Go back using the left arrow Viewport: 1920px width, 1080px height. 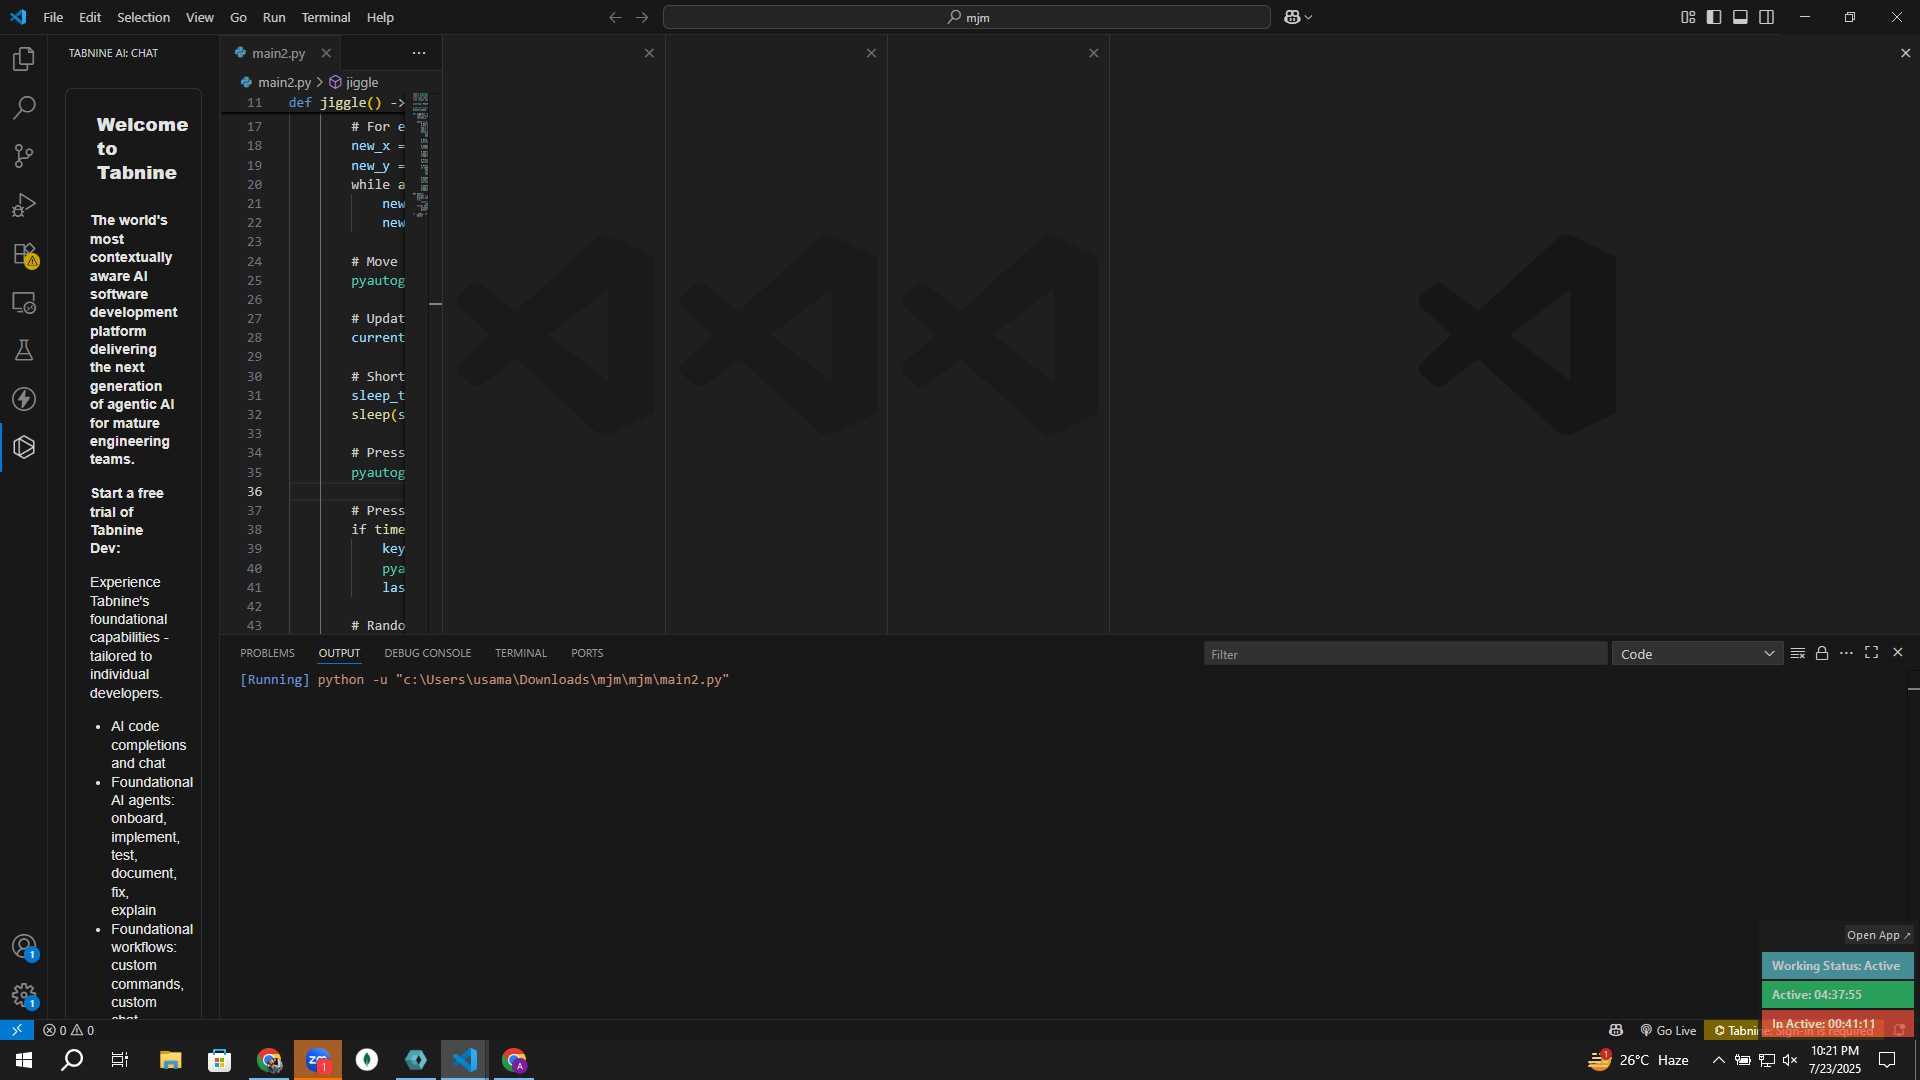(x=615, y=17)
